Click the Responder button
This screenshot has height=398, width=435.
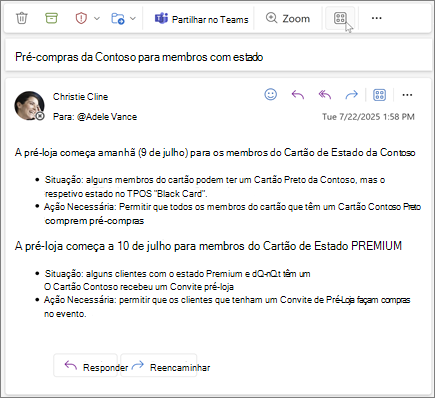[x=86, y=365]
